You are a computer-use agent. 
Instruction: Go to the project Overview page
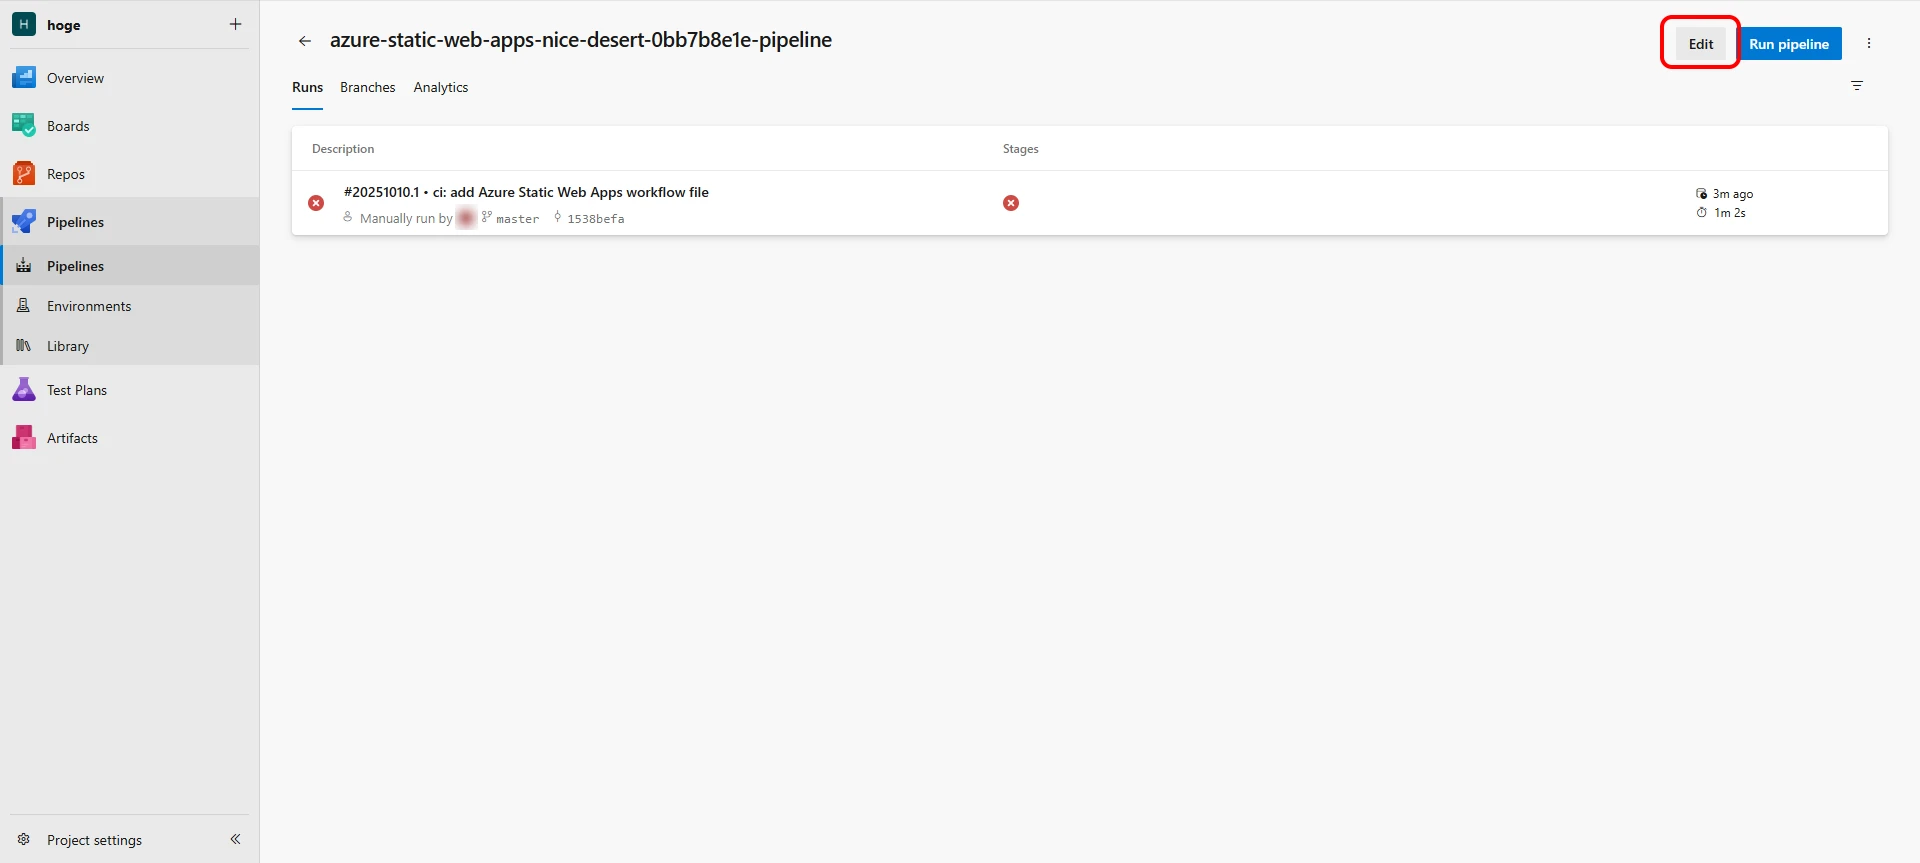click(x=75, y=78)
